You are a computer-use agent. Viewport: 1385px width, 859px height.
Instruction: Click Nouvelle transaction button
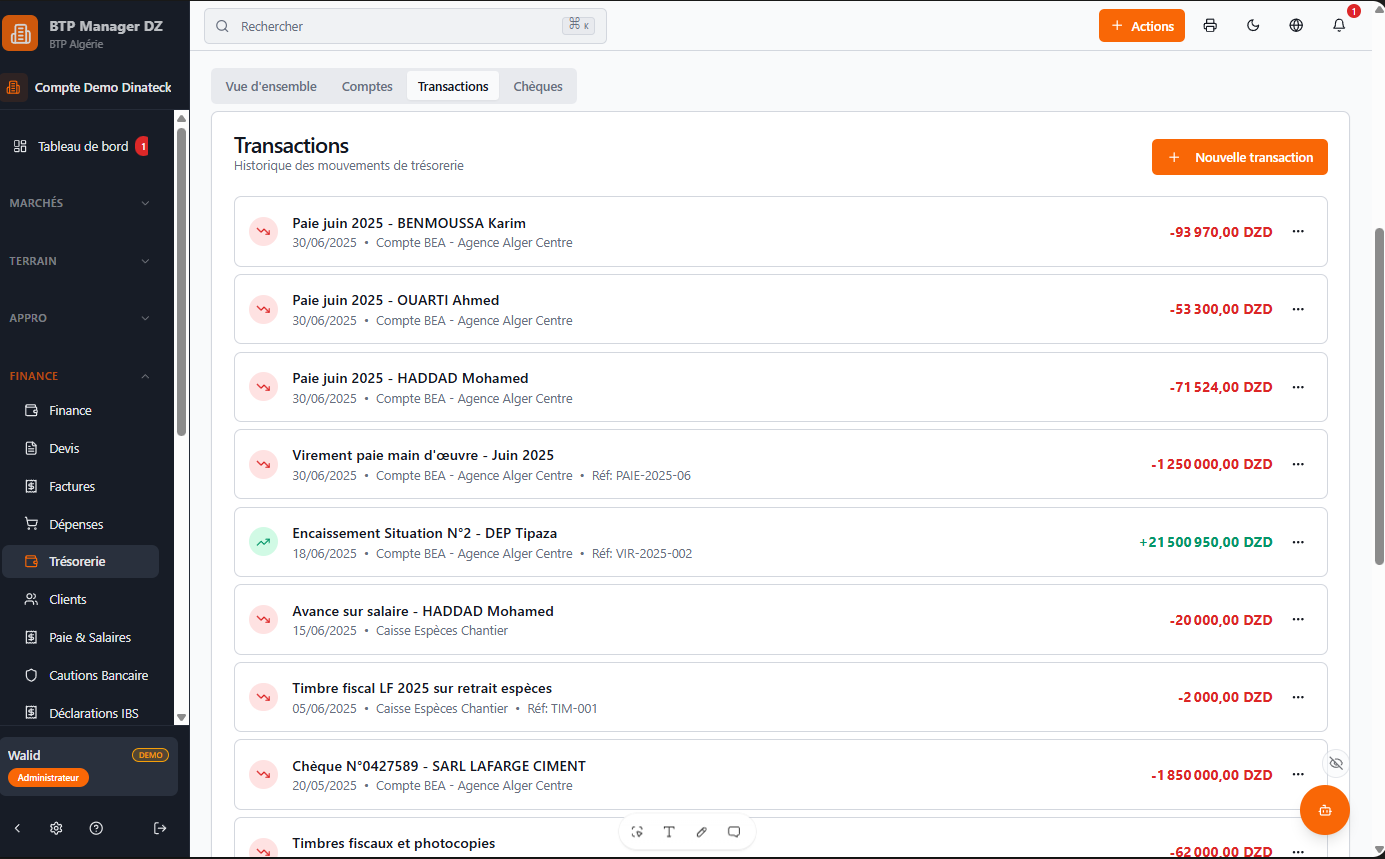[1240, 157]
